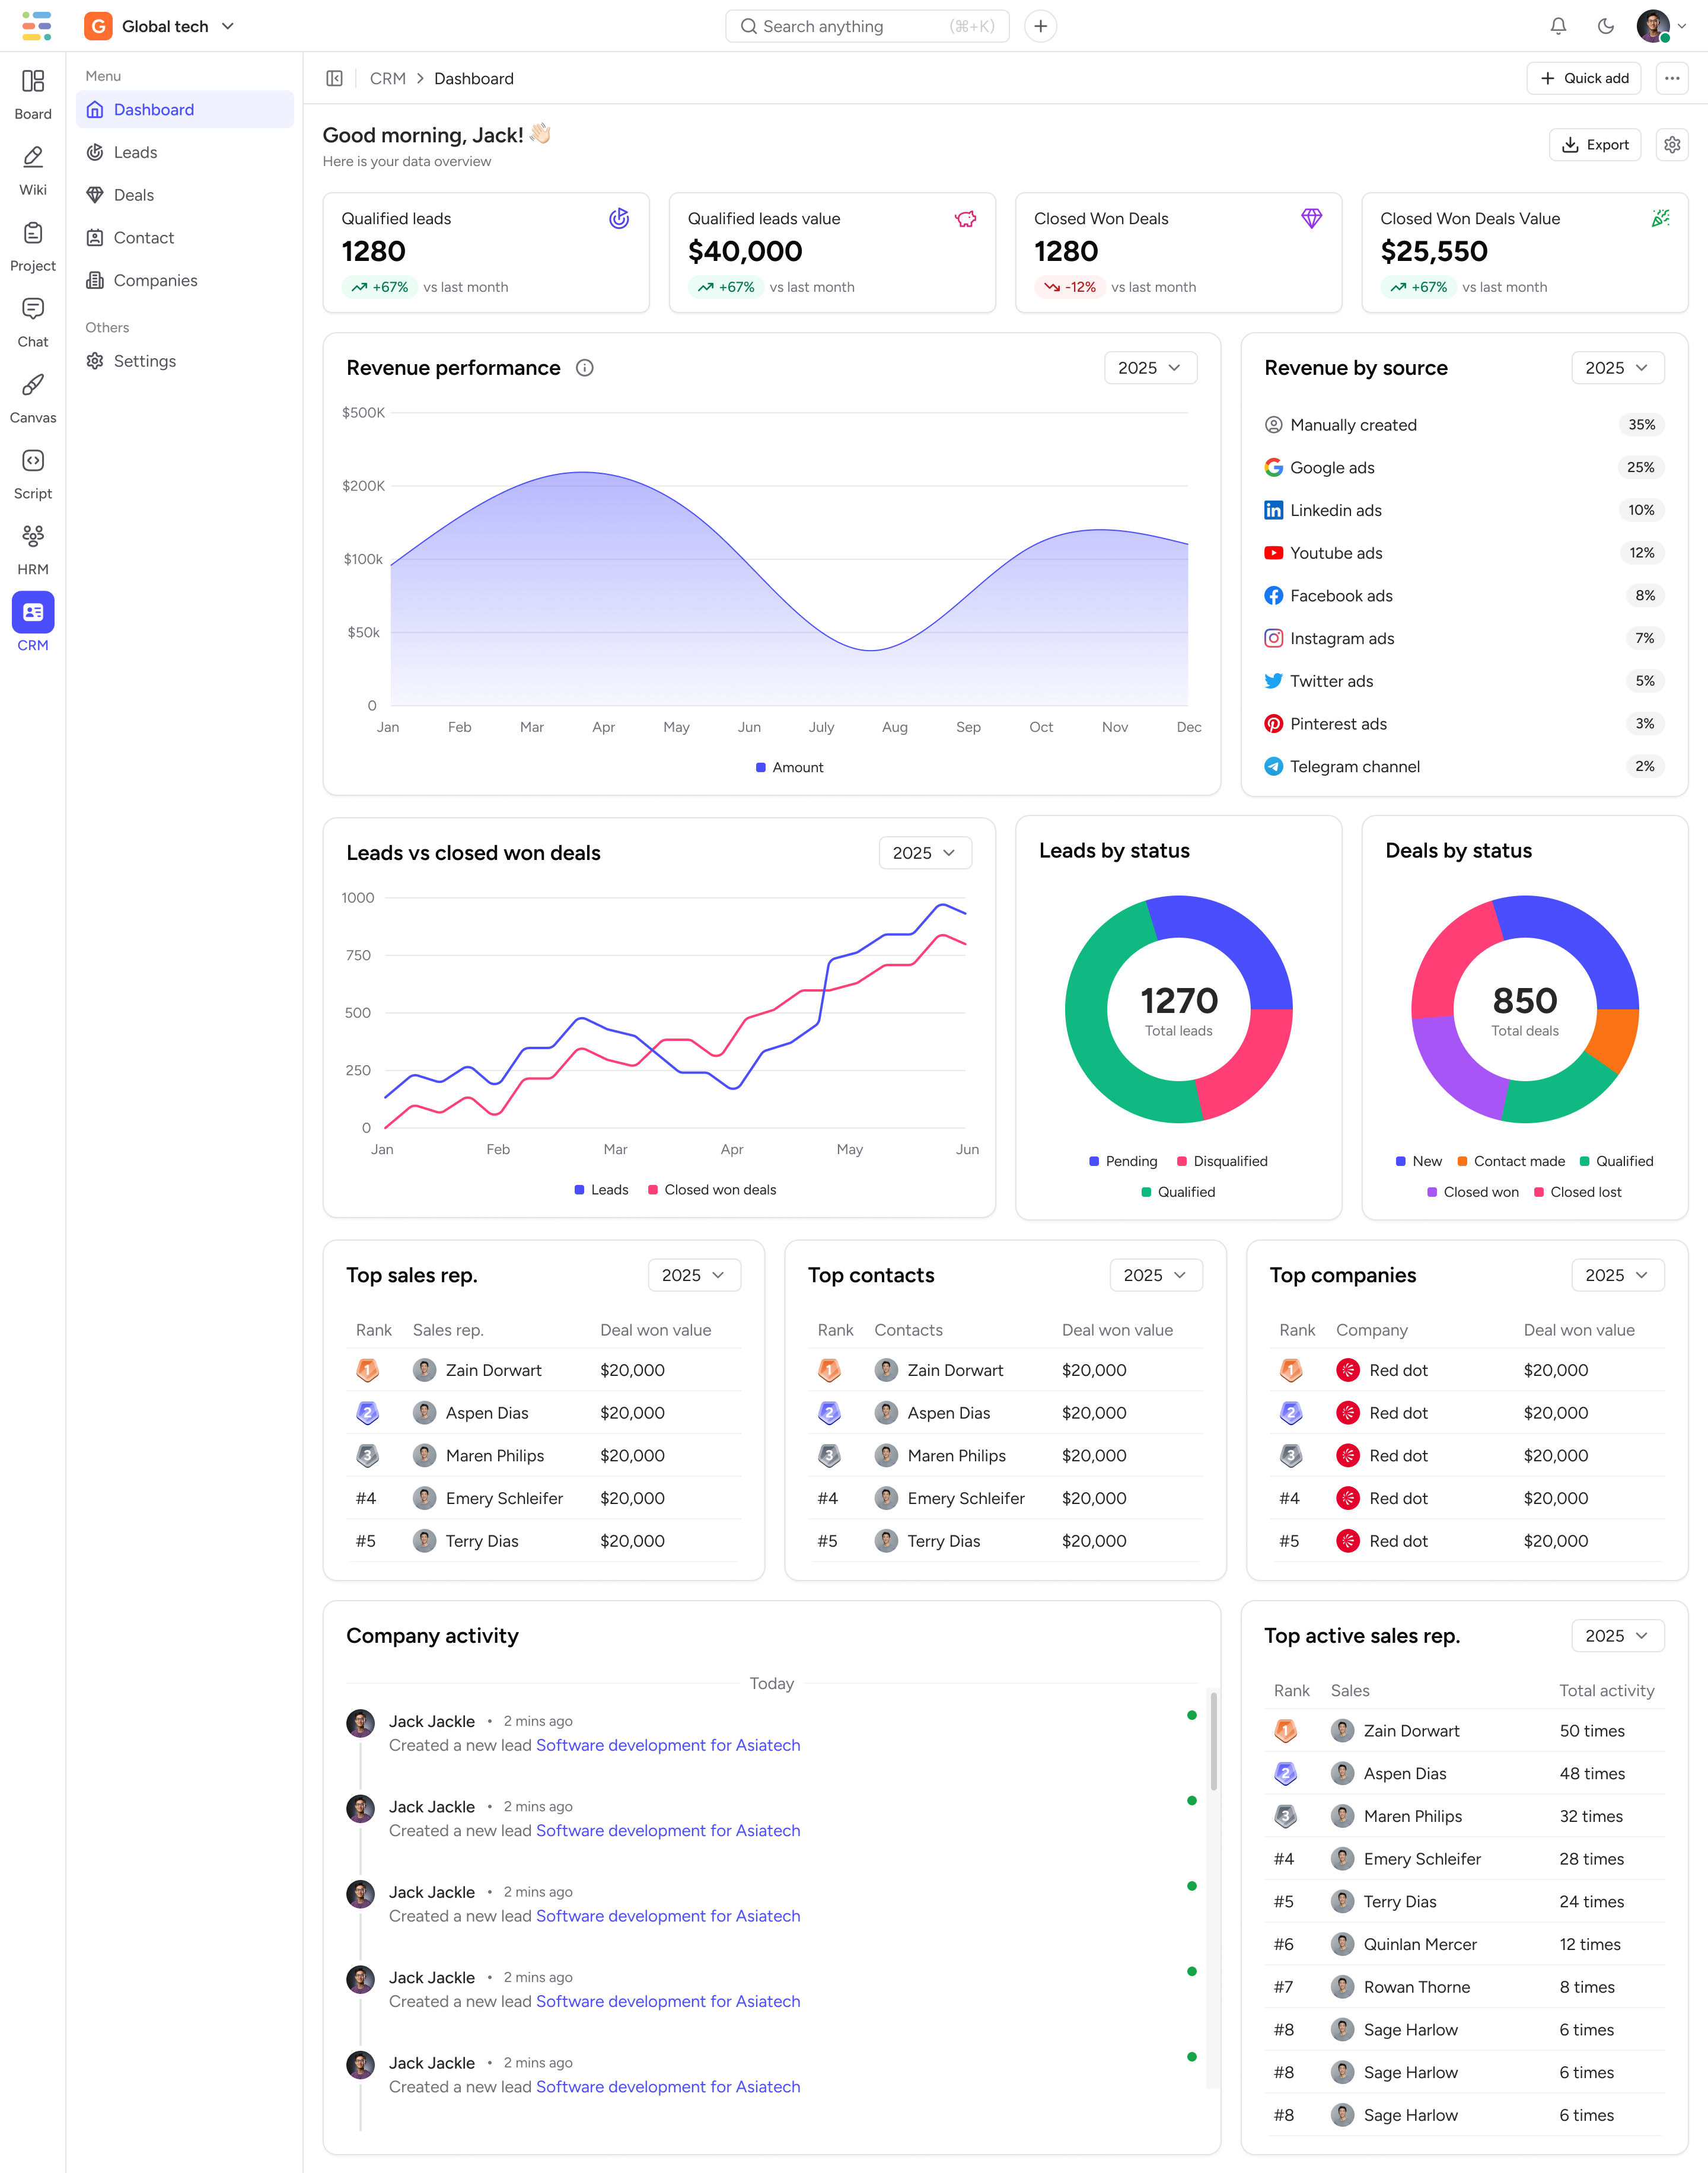Image resolution: width=1708 pixels, height=2173 pixels.
Task: Open Companies menu item
Action: [x=155, y=280]
